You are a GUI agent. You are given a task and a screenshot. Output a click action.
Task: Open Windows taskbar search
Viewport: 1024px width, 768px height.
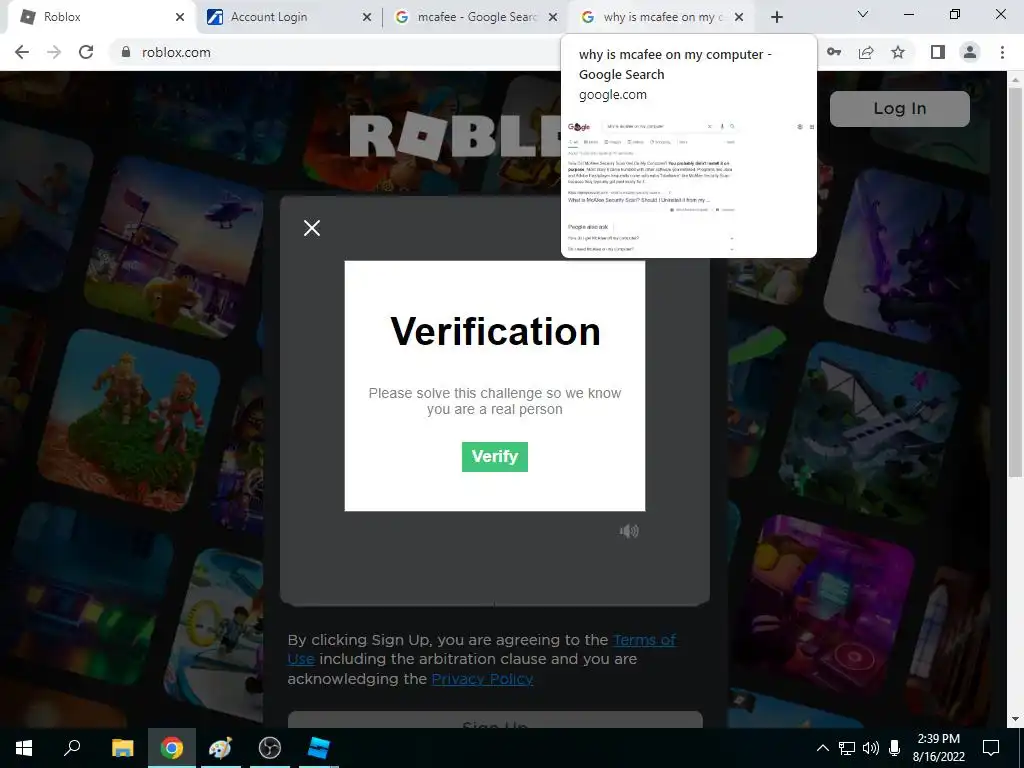(72, 748)
